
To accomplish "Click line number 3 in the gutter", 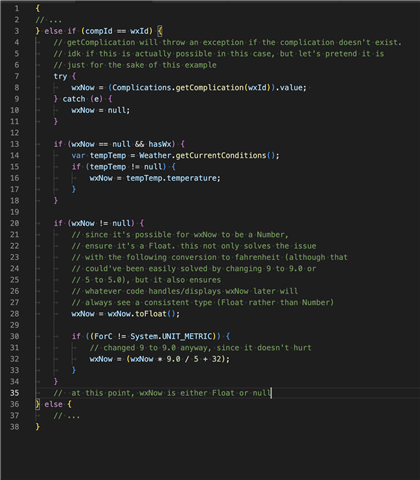I will [17, 31].
